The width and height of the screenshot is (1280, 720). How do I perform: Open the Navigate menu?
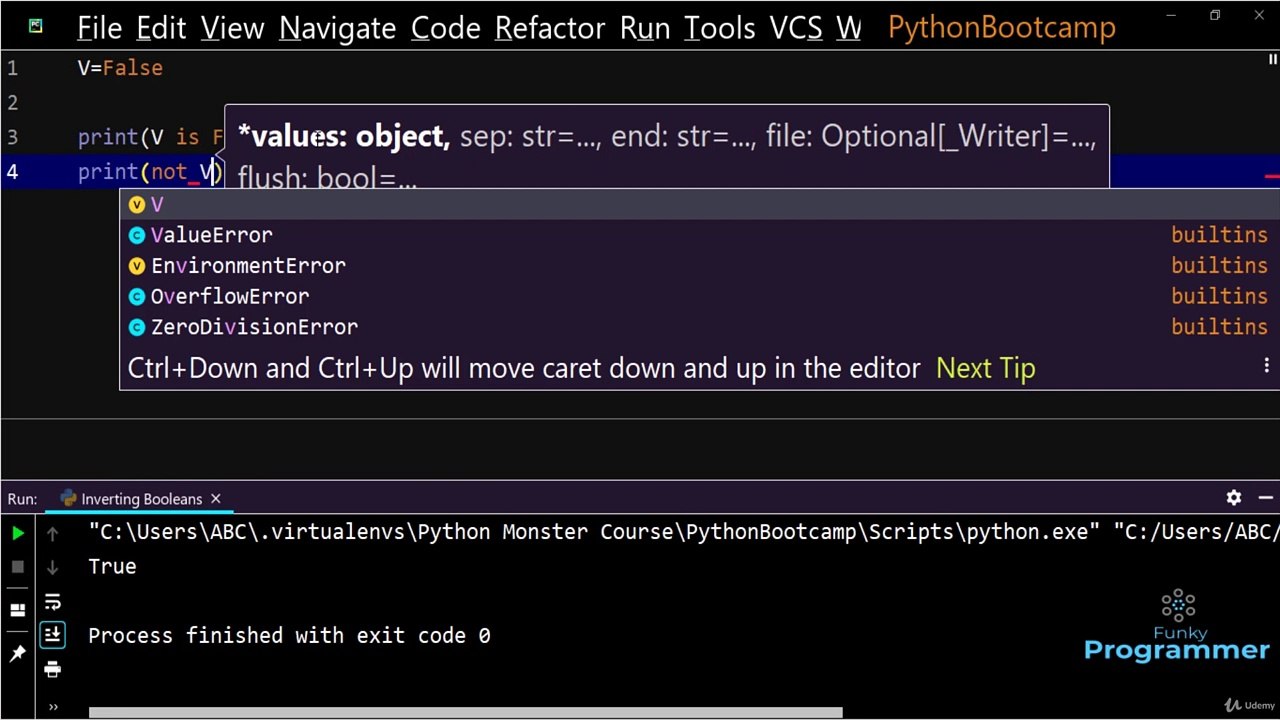click(337, 28)
